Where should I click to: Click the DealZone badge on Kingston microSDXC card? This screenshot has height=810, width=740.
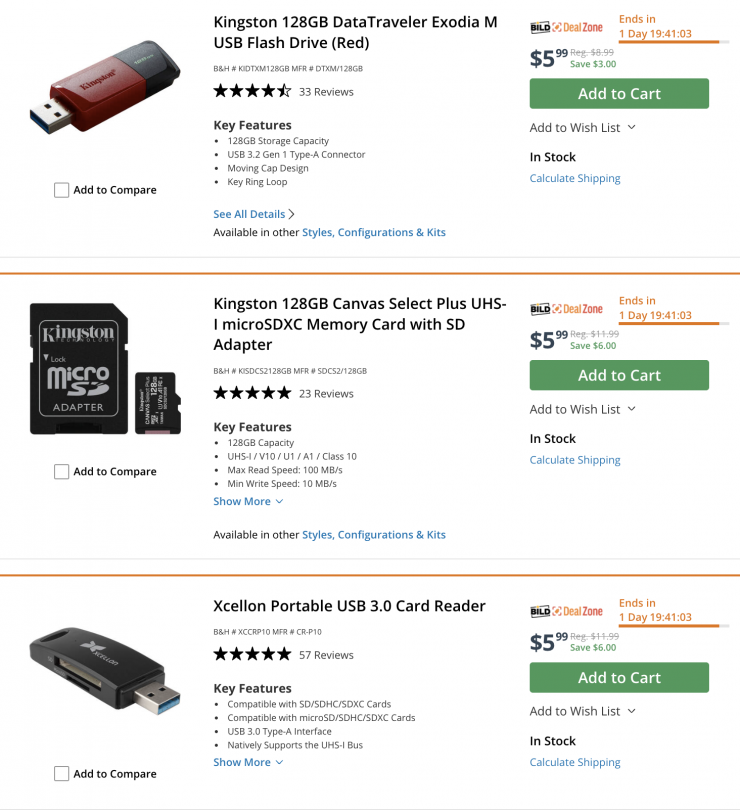click(566, 309)
